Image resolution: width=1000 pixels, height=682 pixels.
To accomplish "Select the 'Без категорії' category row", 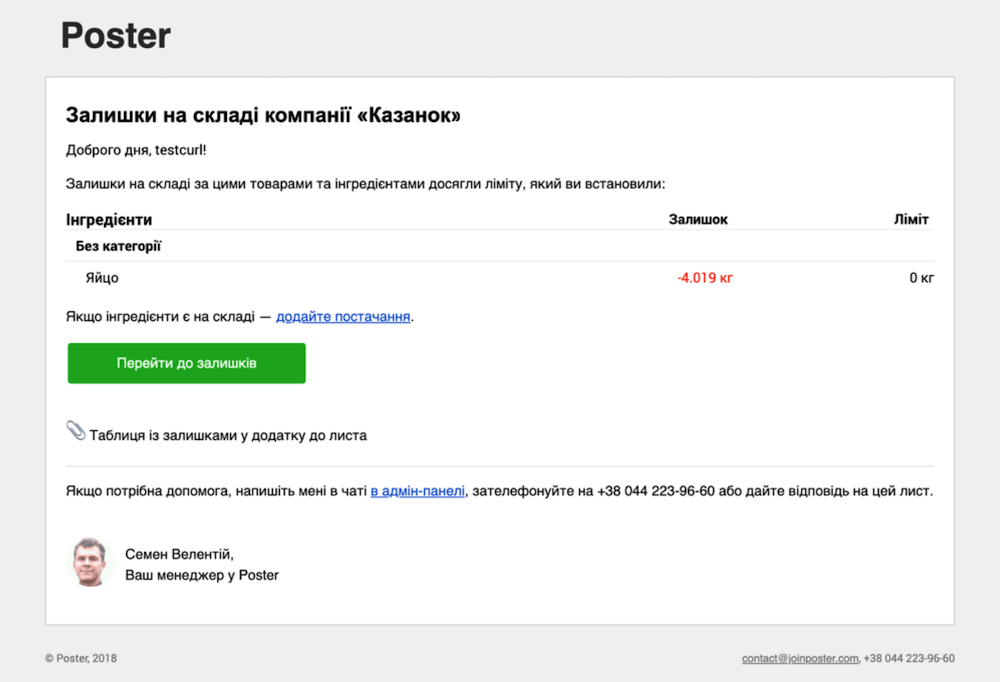I will [x=500, y=246].
